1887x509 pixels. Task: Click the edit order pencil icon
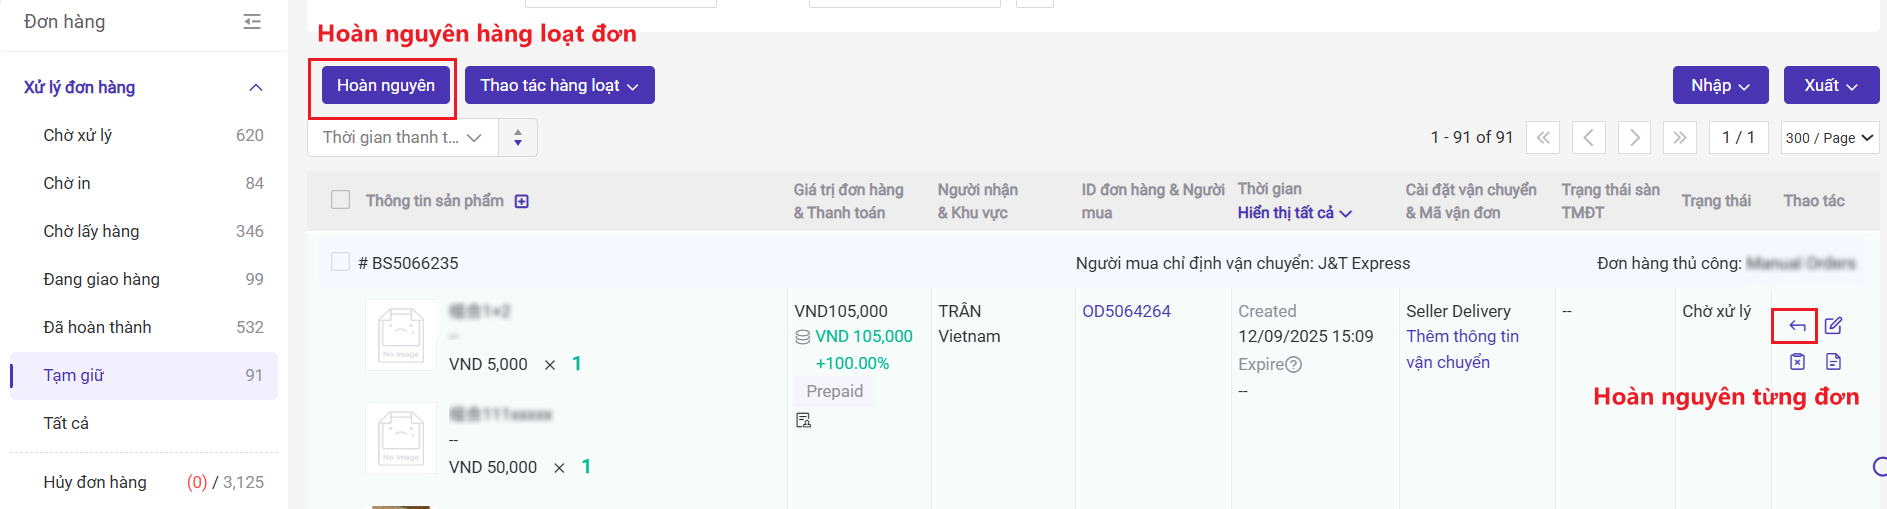[1833, 326]
